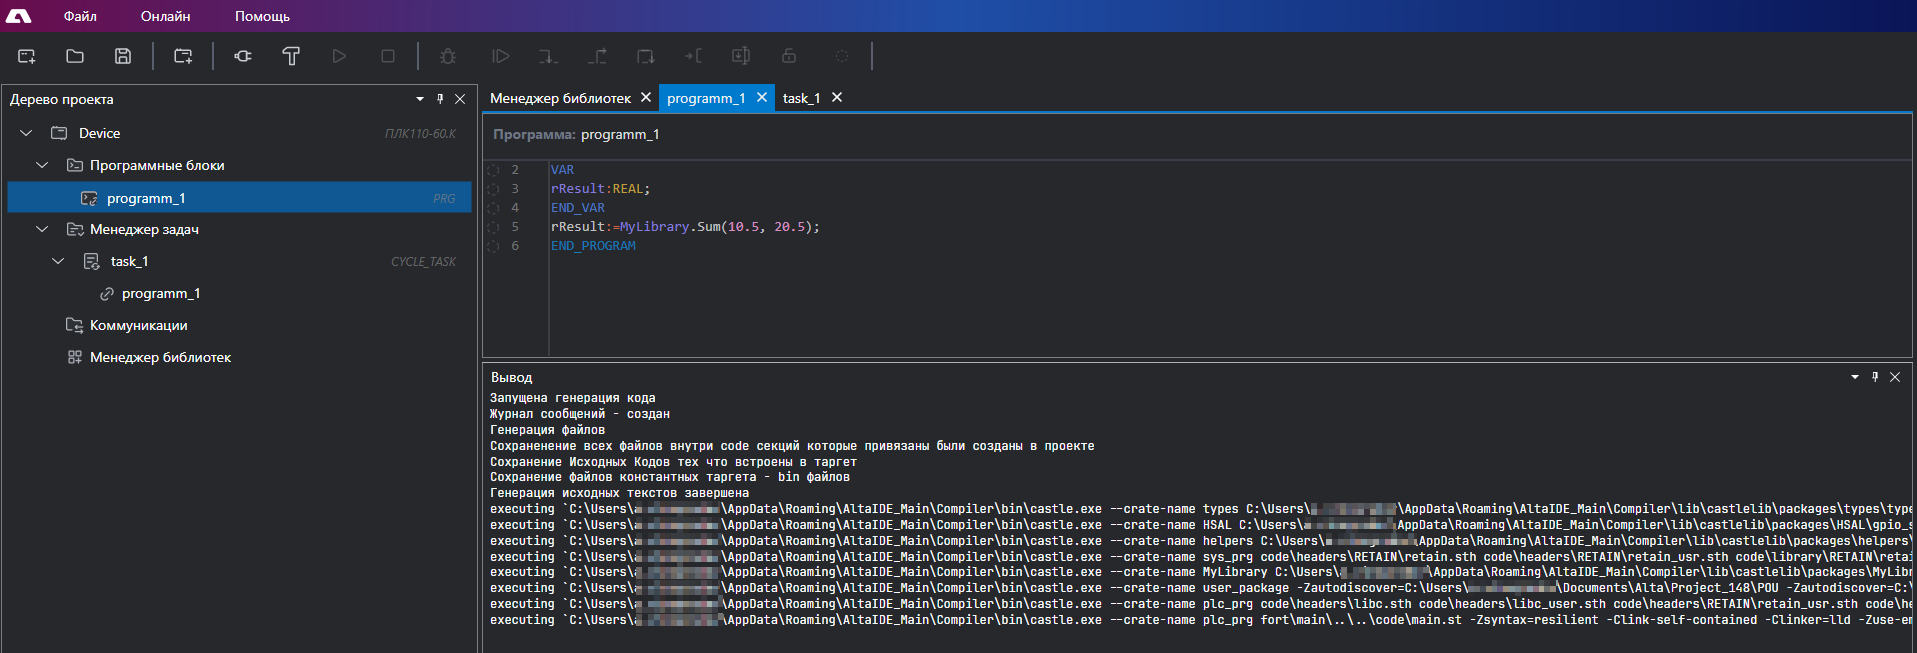
Task: Save project with the floppy disk icon
Action: pos(123,56)
